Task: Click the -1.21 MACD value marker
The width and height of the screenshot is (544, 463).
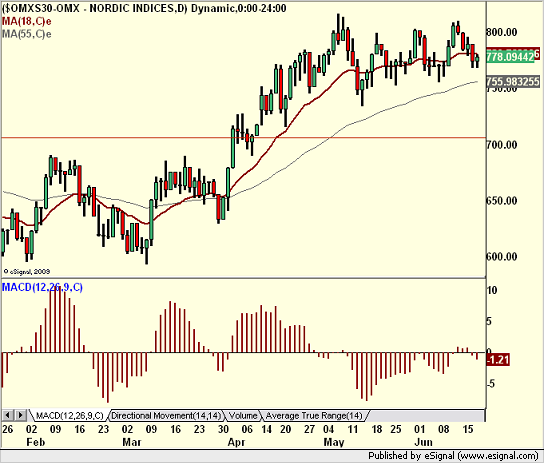Action: coord(498,360)
